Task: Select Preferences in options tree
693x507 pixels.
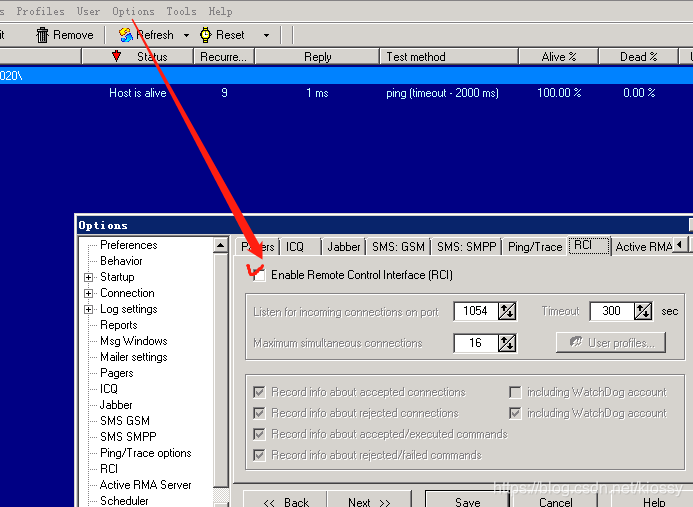Action: (129, 245)
